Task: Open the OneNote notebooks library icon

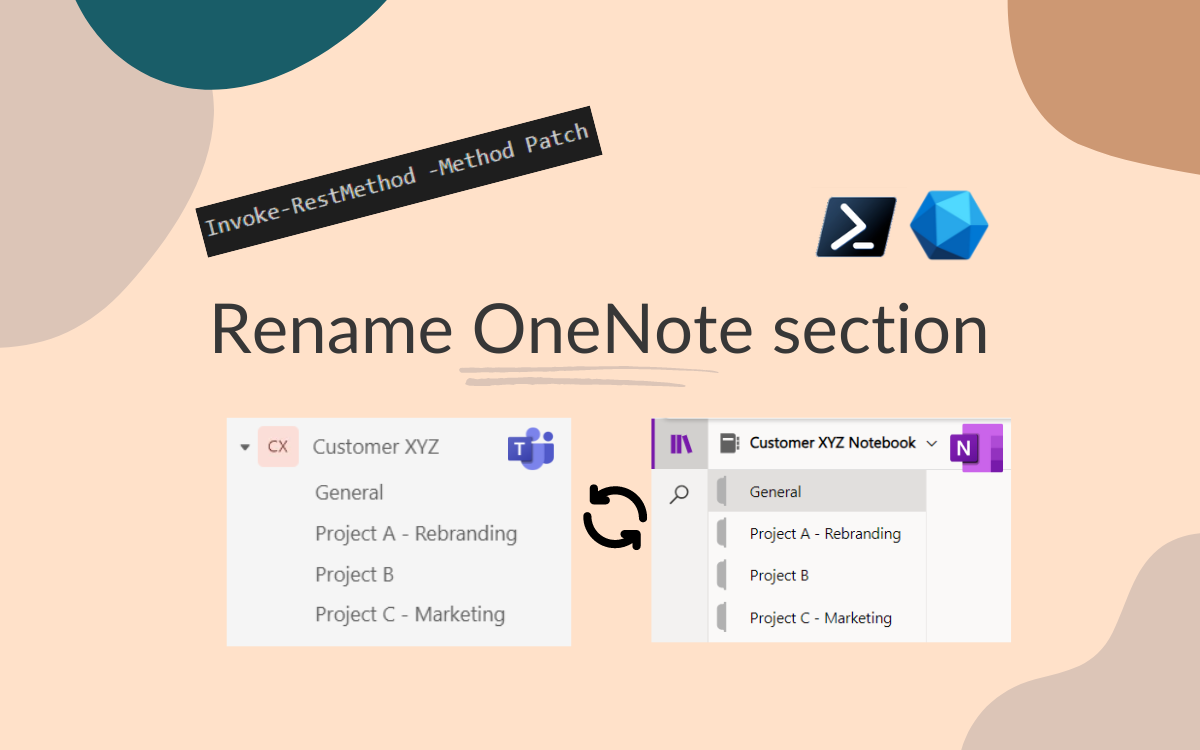Action: tap(681, 444)
